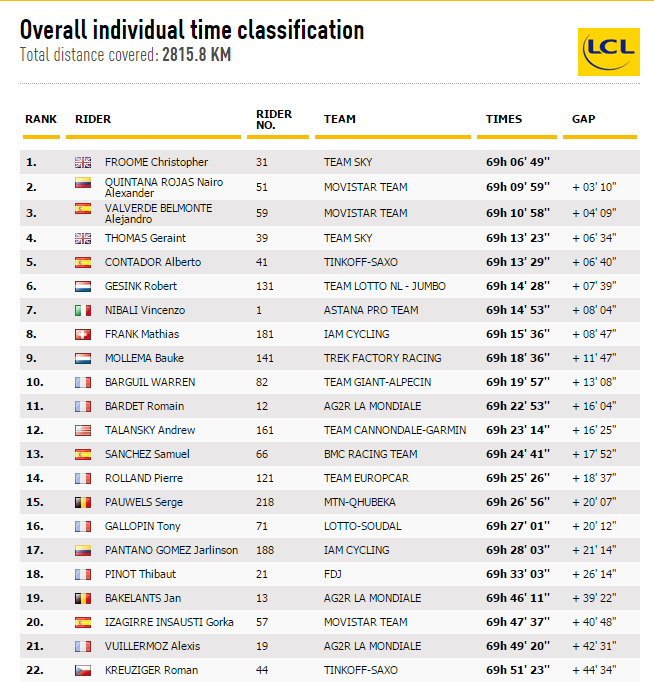Click the US flag beside Talansky Andrew
This screenshot has width=654, height=682.
click(83, 430)
